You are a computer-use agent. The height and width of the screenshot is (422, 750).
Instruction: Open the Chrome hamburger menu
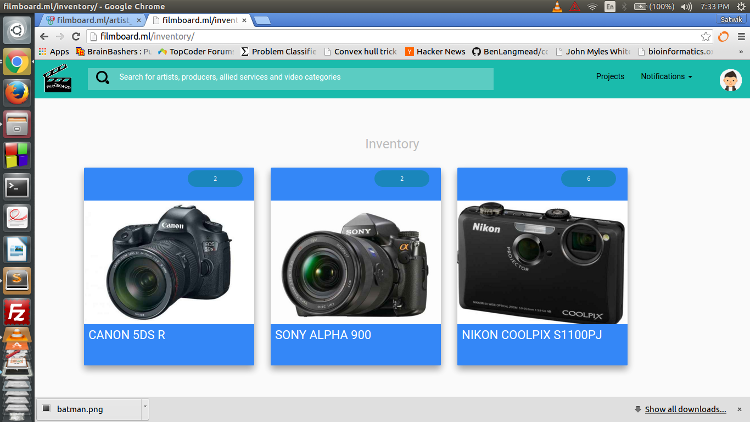[741, 36]
